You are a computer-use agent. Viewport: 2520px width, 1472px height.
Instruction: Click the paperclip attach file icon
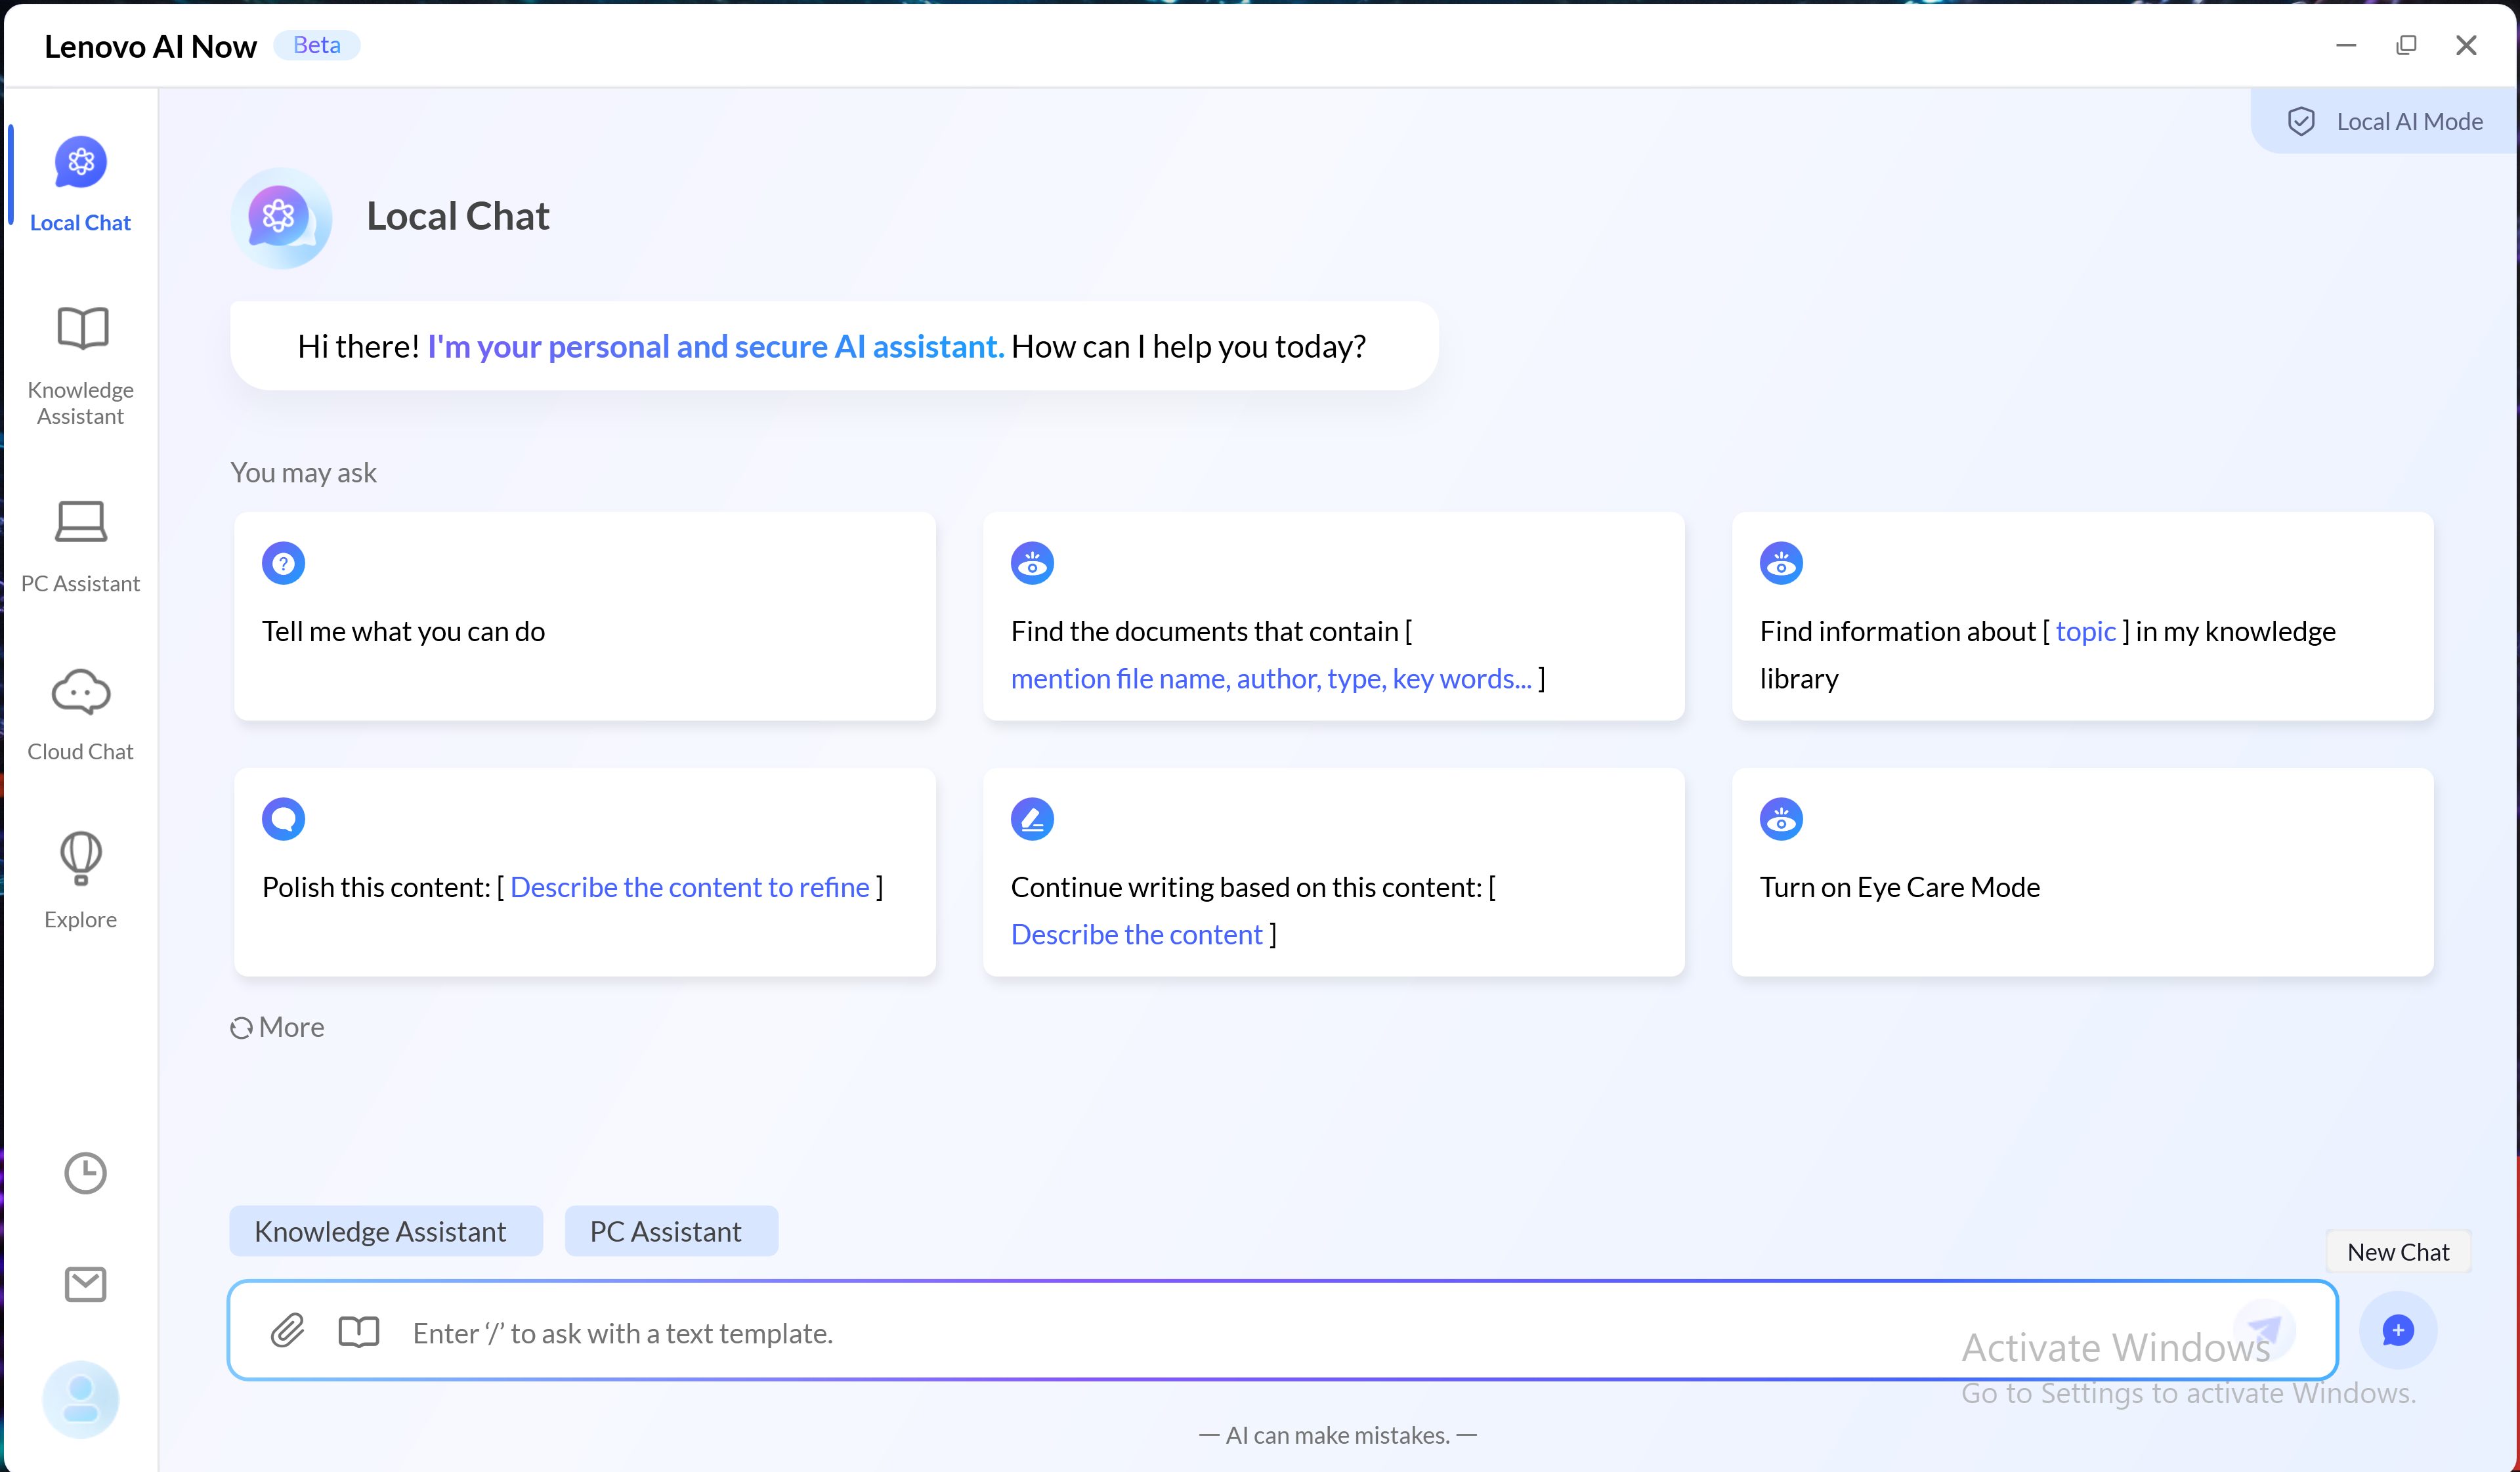[x=287, y=1331]
